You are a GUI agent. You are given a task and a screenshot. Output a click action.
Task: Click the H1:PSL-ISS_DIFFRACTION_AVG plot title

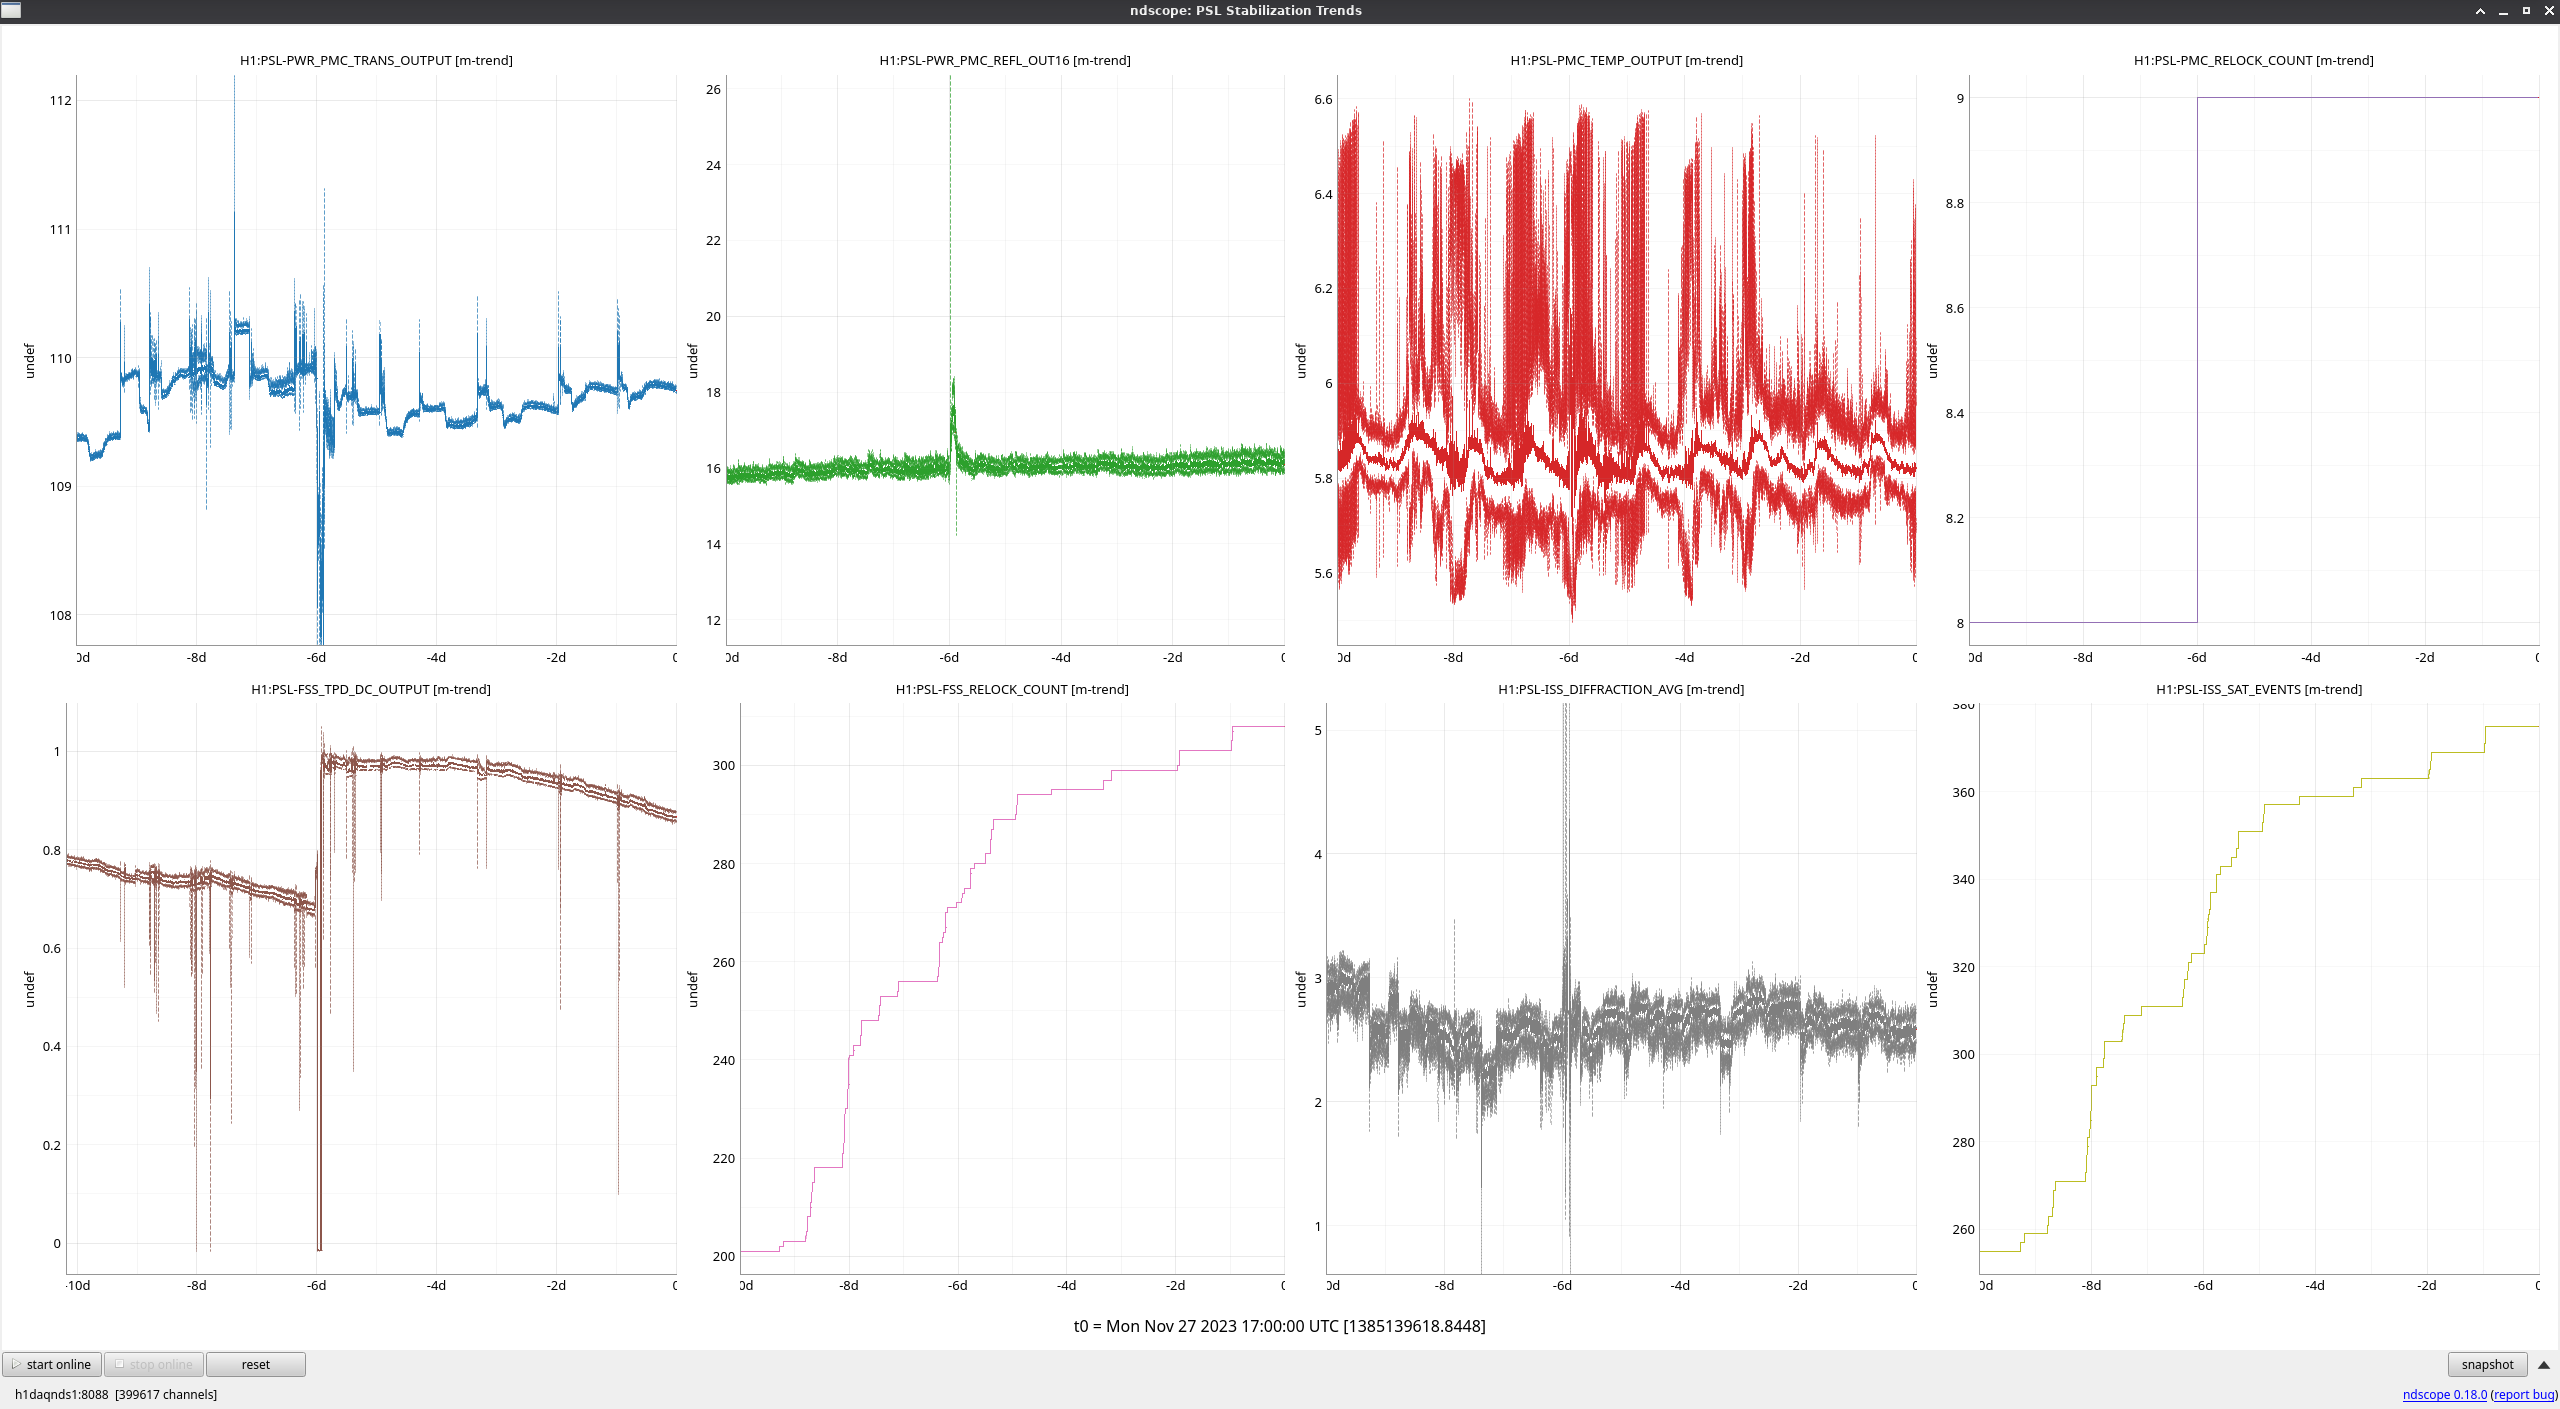1620,689
